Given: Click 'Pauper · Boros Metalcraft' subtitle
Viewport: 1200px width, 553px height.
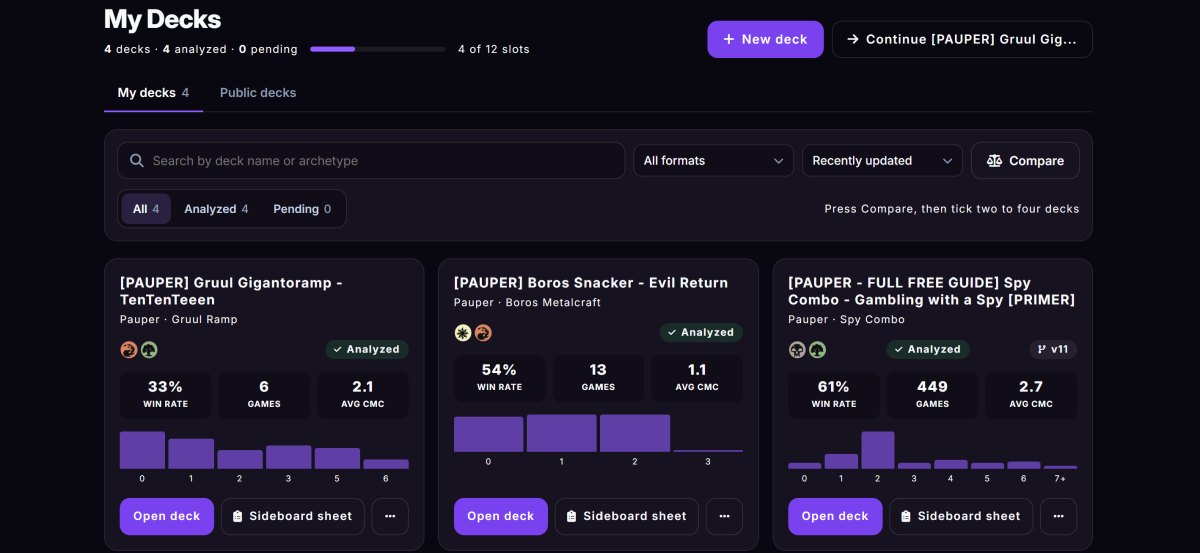Looking at the screenshot, I should [527, 303].
